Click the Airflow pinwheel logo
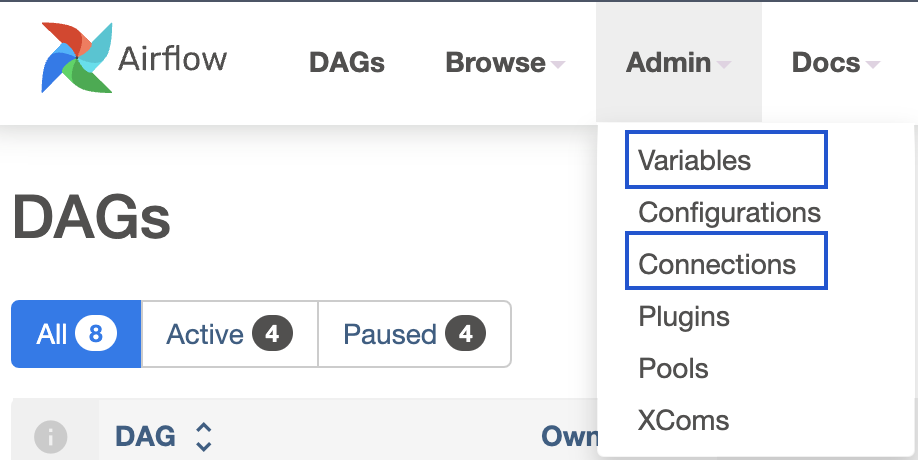Viewport: 918px width, 460px height. 77,57
